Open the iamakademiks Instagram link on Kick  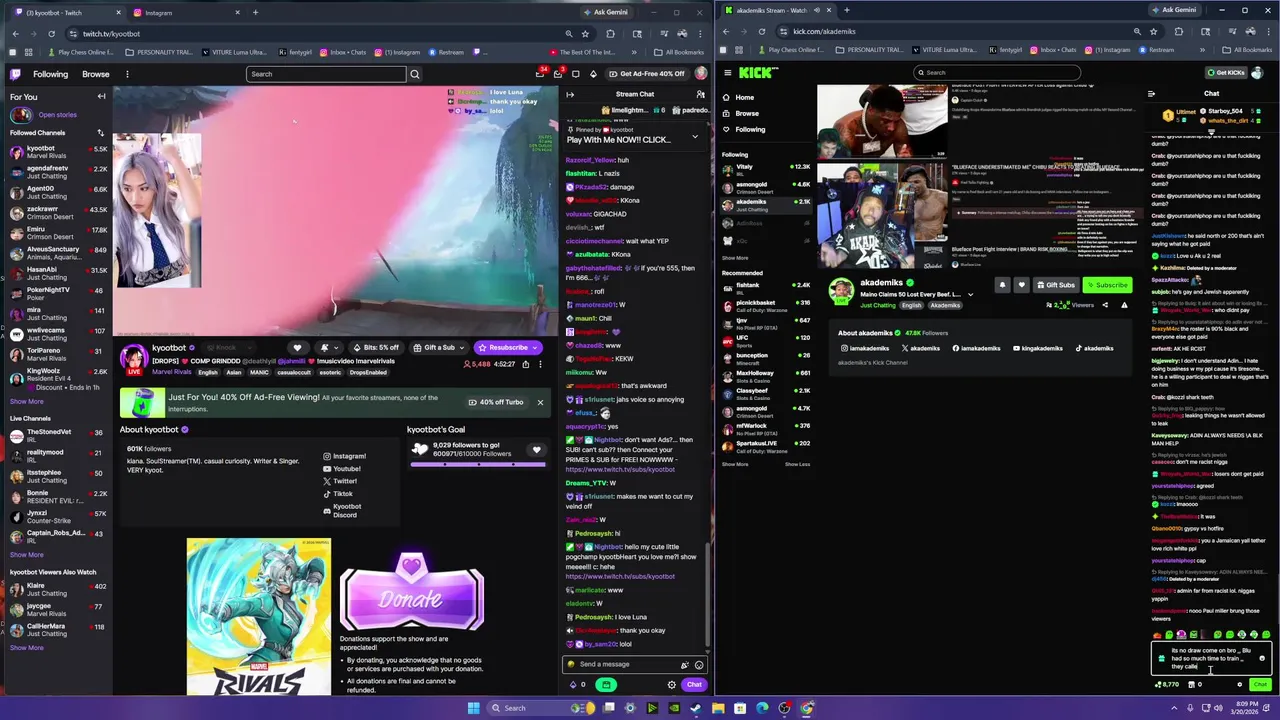(x=865, y=348)
